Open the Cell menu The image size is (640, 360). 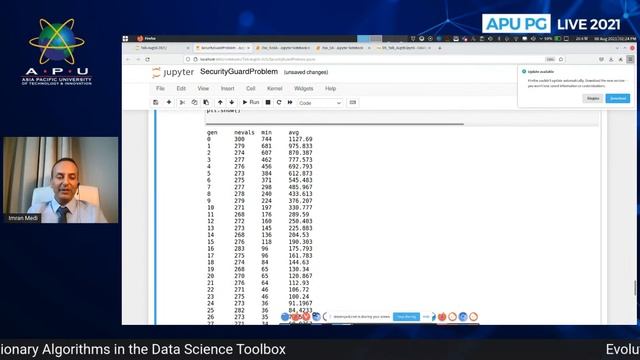point(250,89)
